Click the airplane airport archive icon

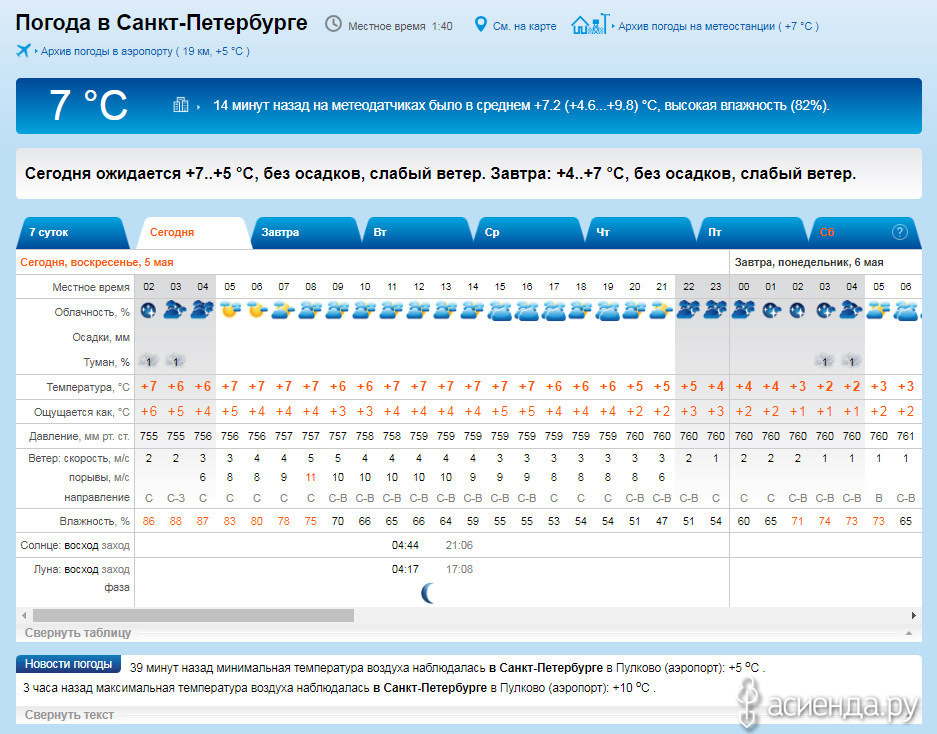[23, 50]
